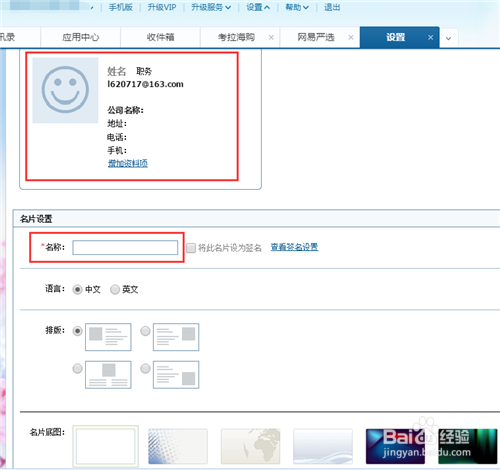Click the 姓名 placeholder on card preview
Image resolution: width=500 pixels, height=470 pixels.
coord(116,71)
